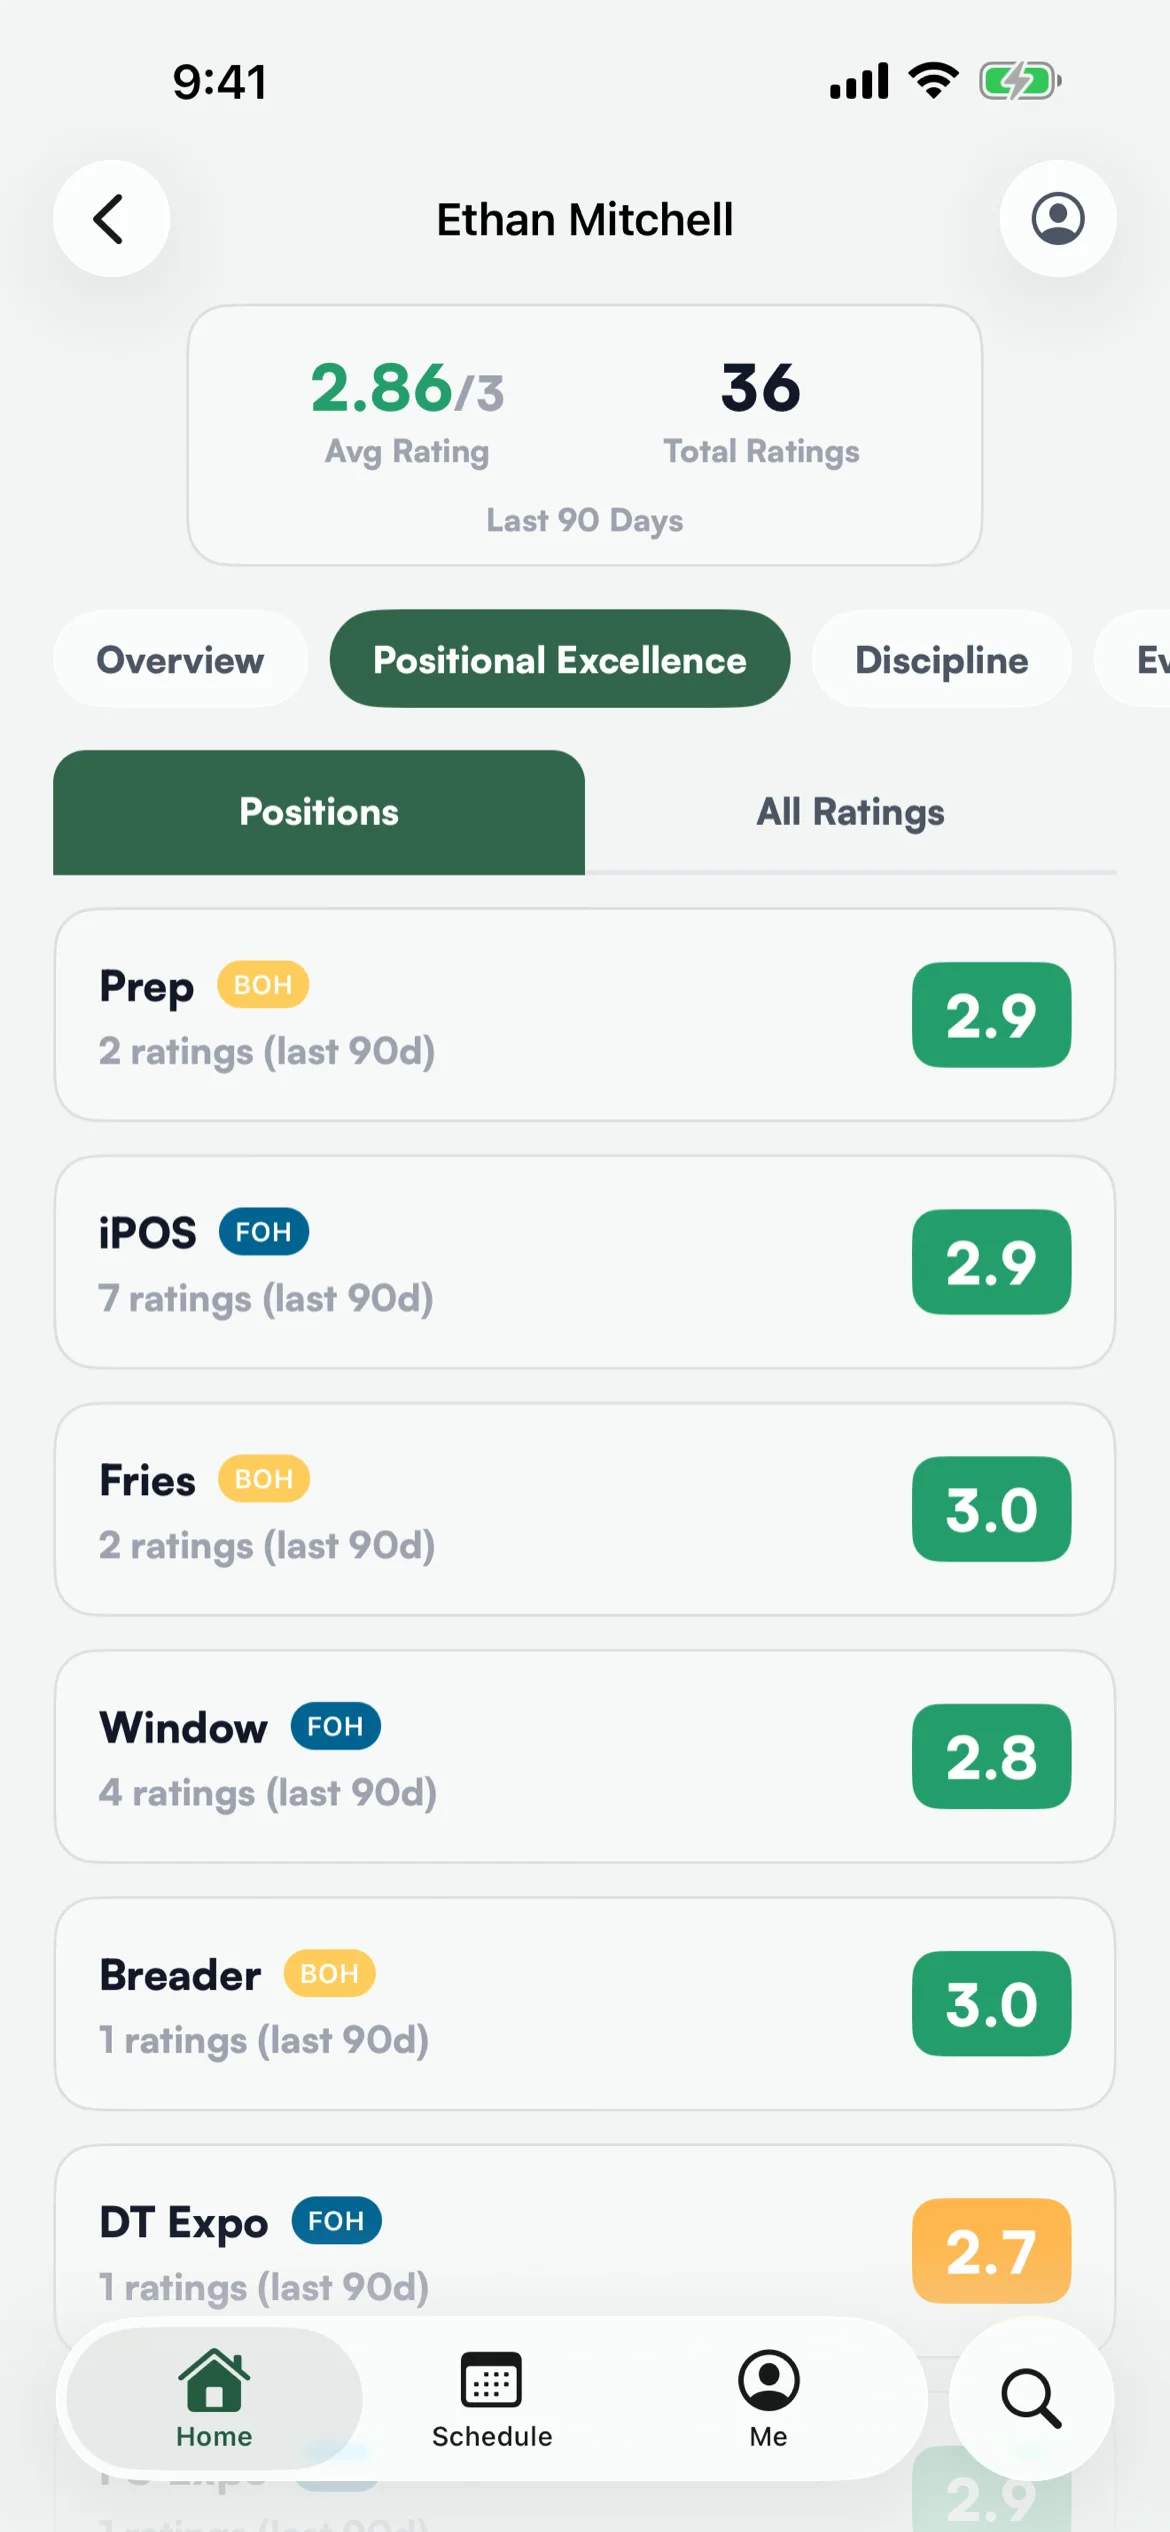Tap the Home house icon
This screenshot has height=2532, width=1170.
point(214,2380)
